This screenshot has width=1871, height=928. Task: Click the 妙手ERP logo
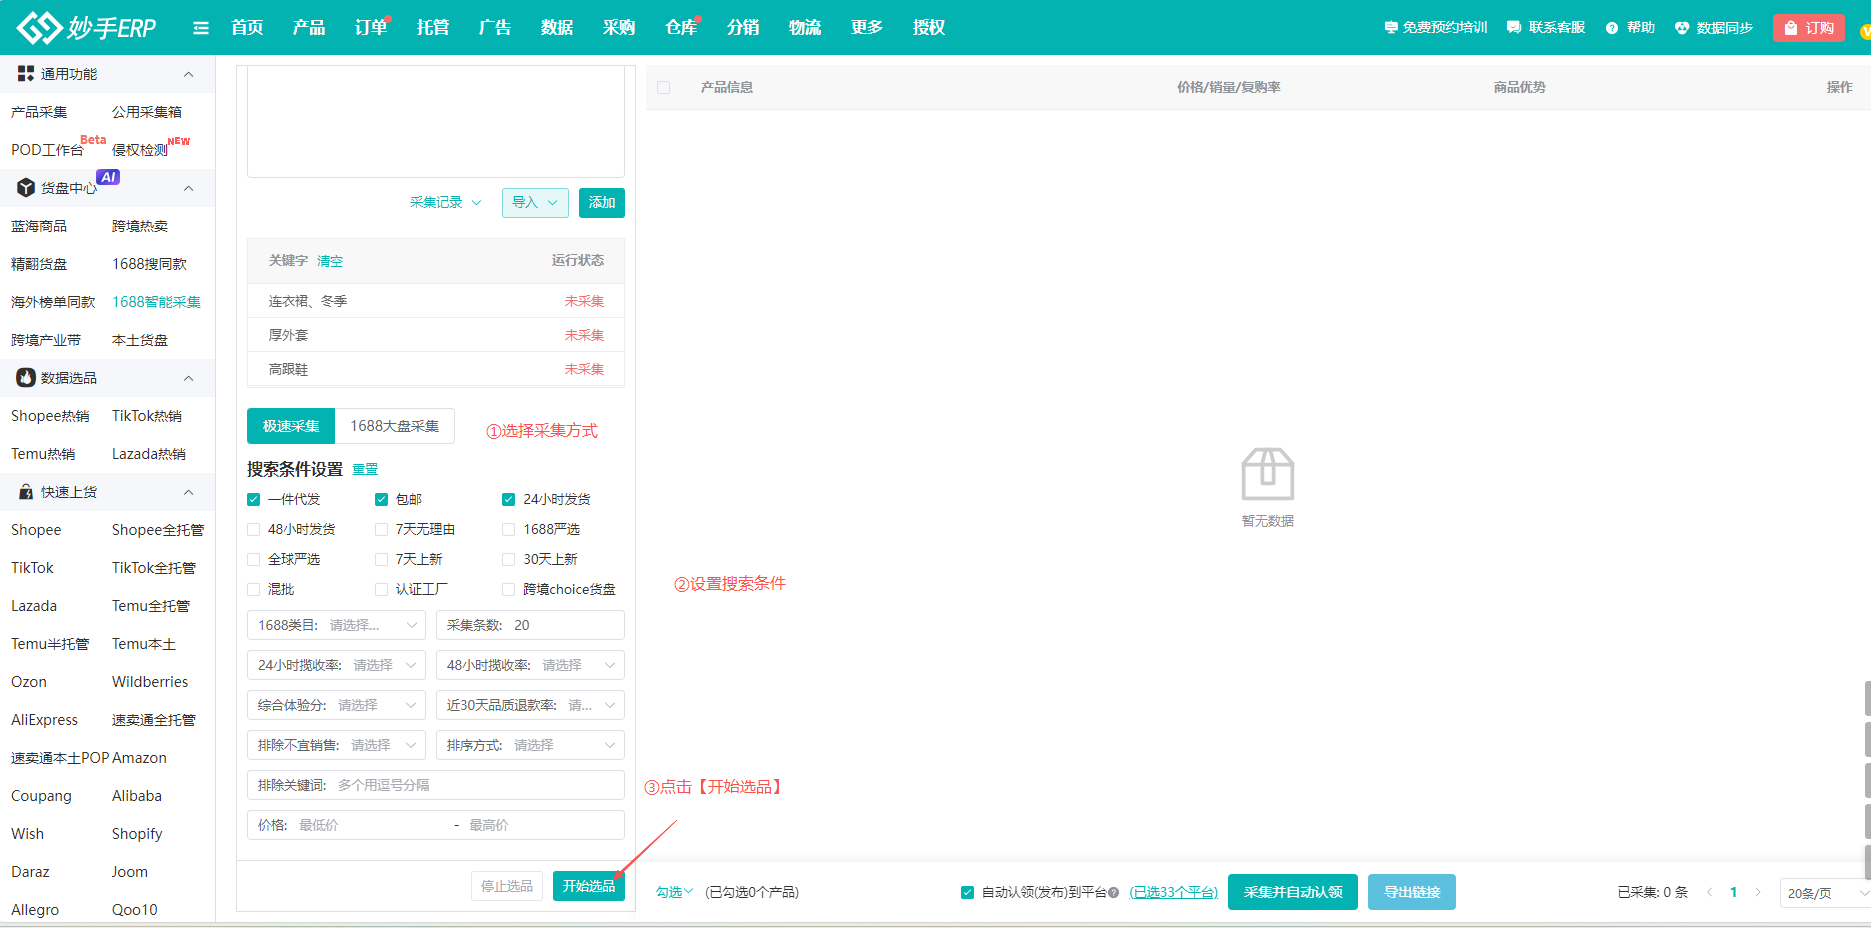point(86,27)
